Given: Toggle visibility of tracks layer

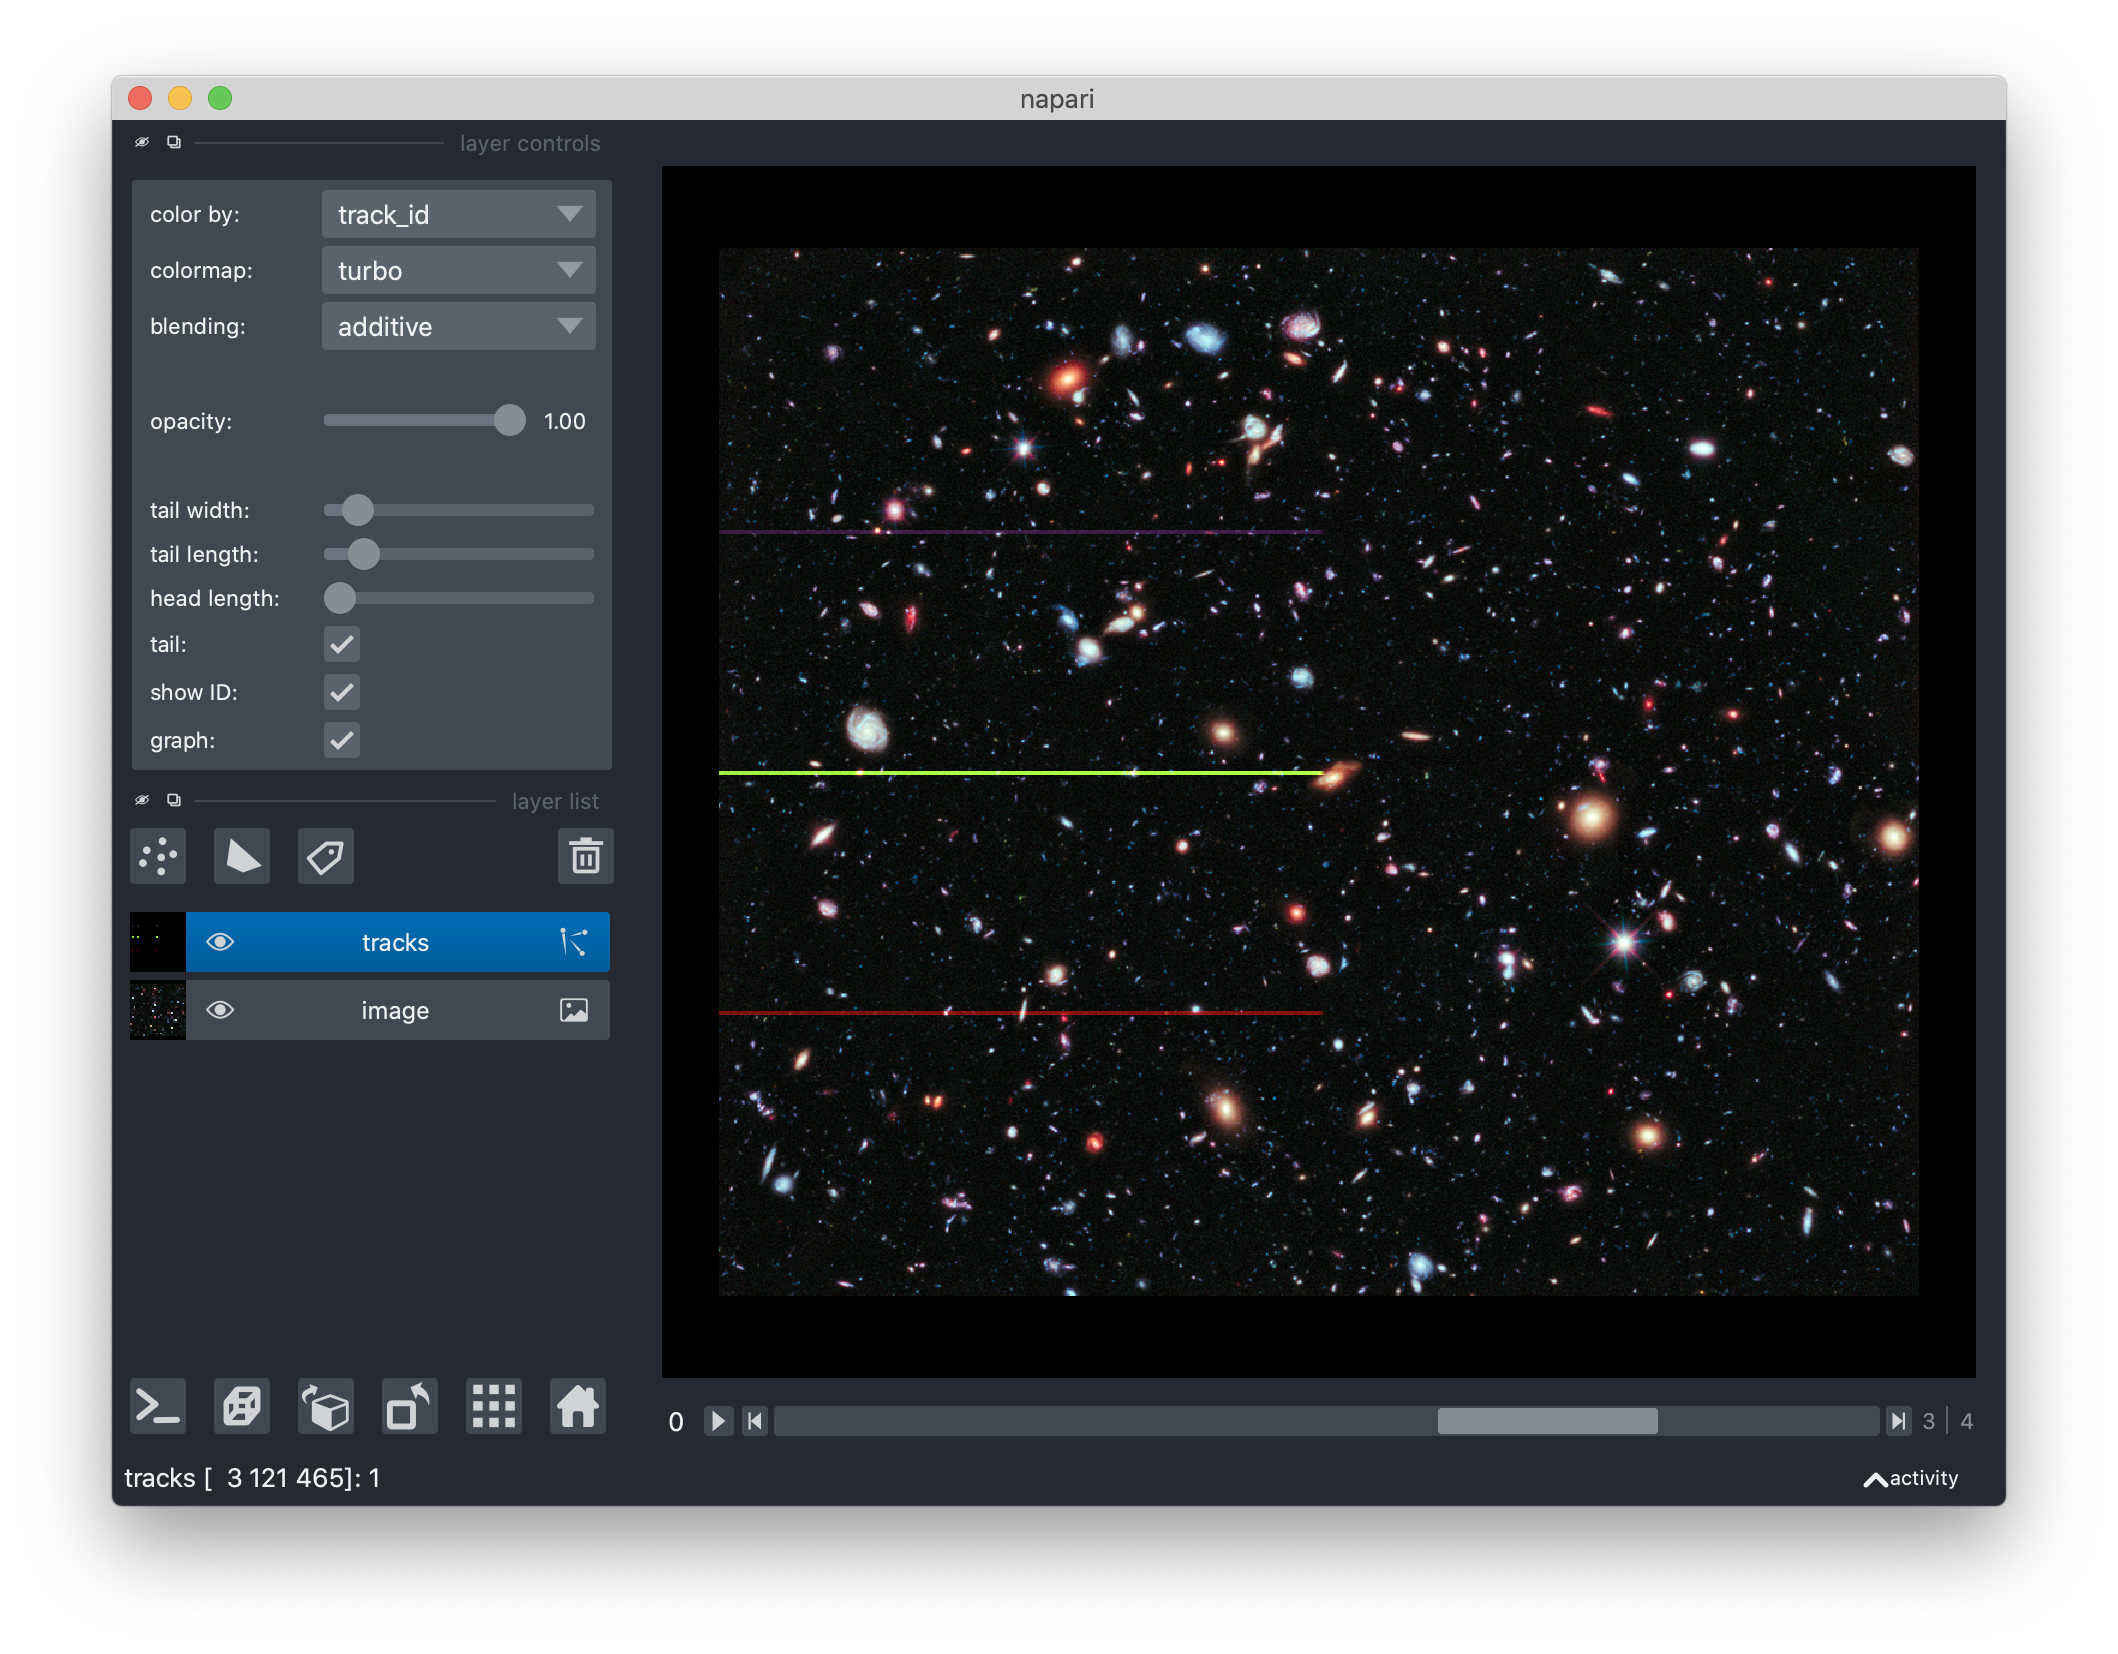Looking at the screenshot, I should [220, 942].
